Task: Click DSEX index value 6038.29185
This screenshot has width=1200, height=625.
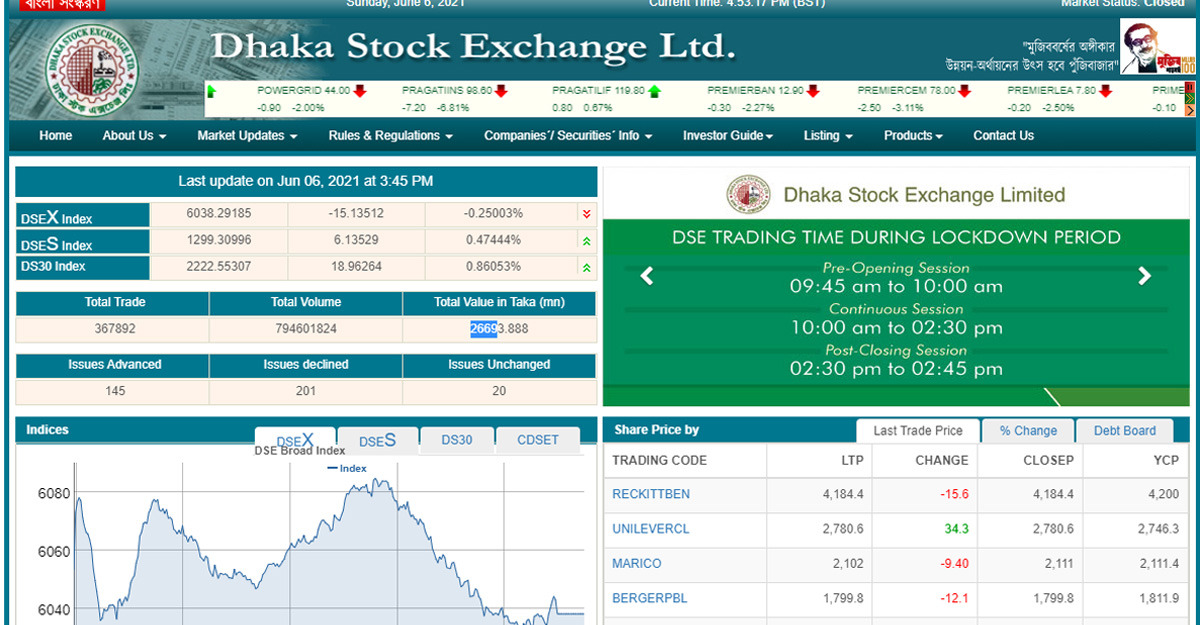Action: point(219,214)
